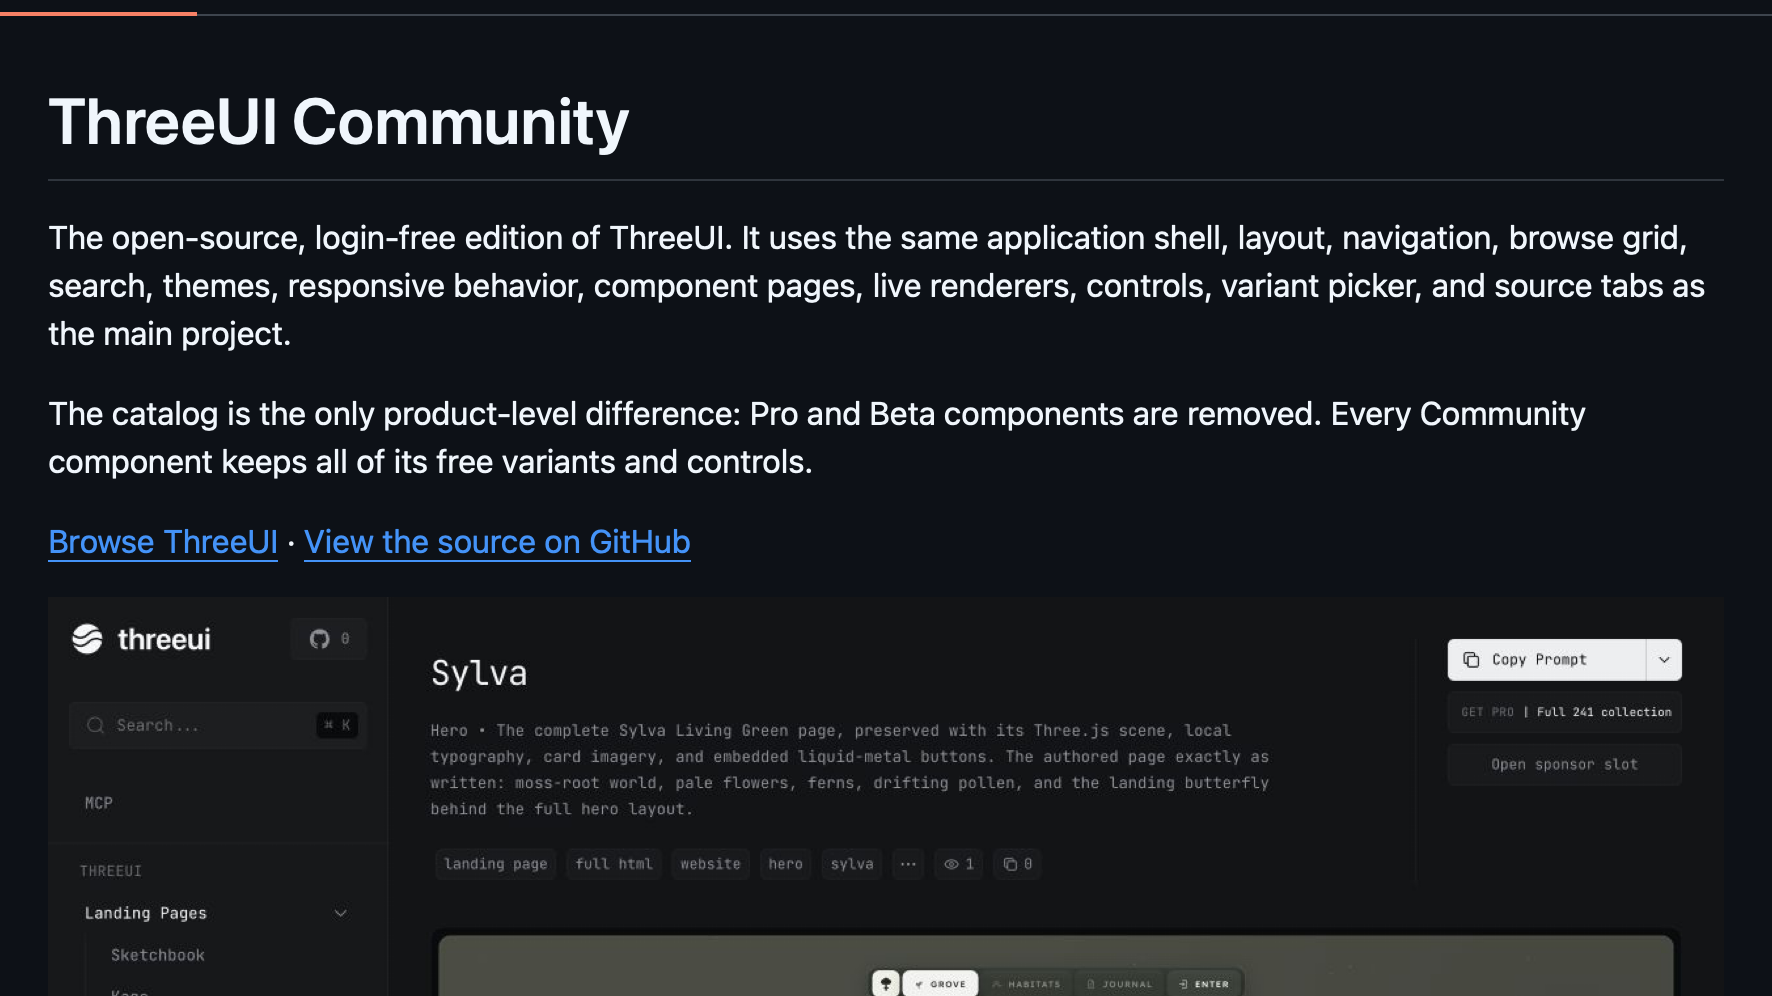Open the three-dots more tags chip
The image size is (1772, 996).
pyautogui.click(x=908, y=864)
